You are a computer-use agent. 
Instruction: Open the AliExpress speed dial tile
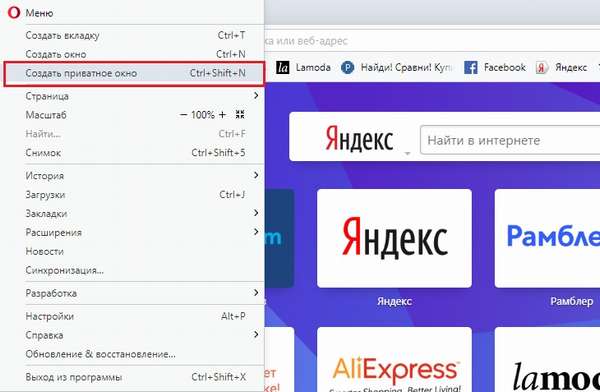point(395,359)
